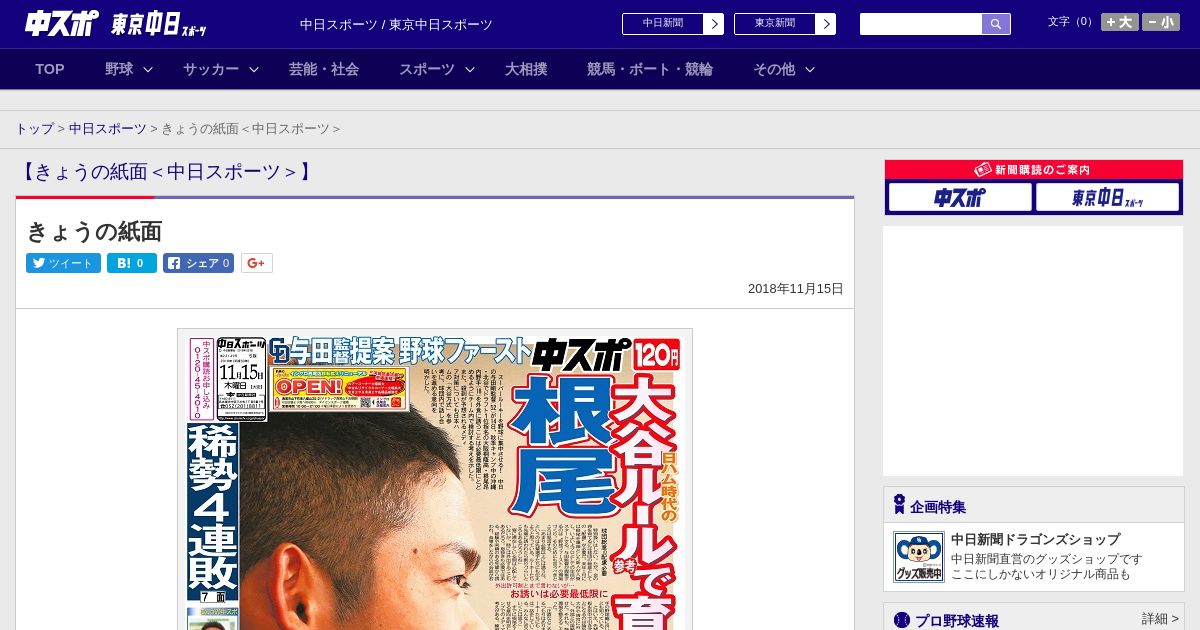Go to TOP in navigation bar
This screenshot has width=1200, height=630.
(x=50, y=69)
